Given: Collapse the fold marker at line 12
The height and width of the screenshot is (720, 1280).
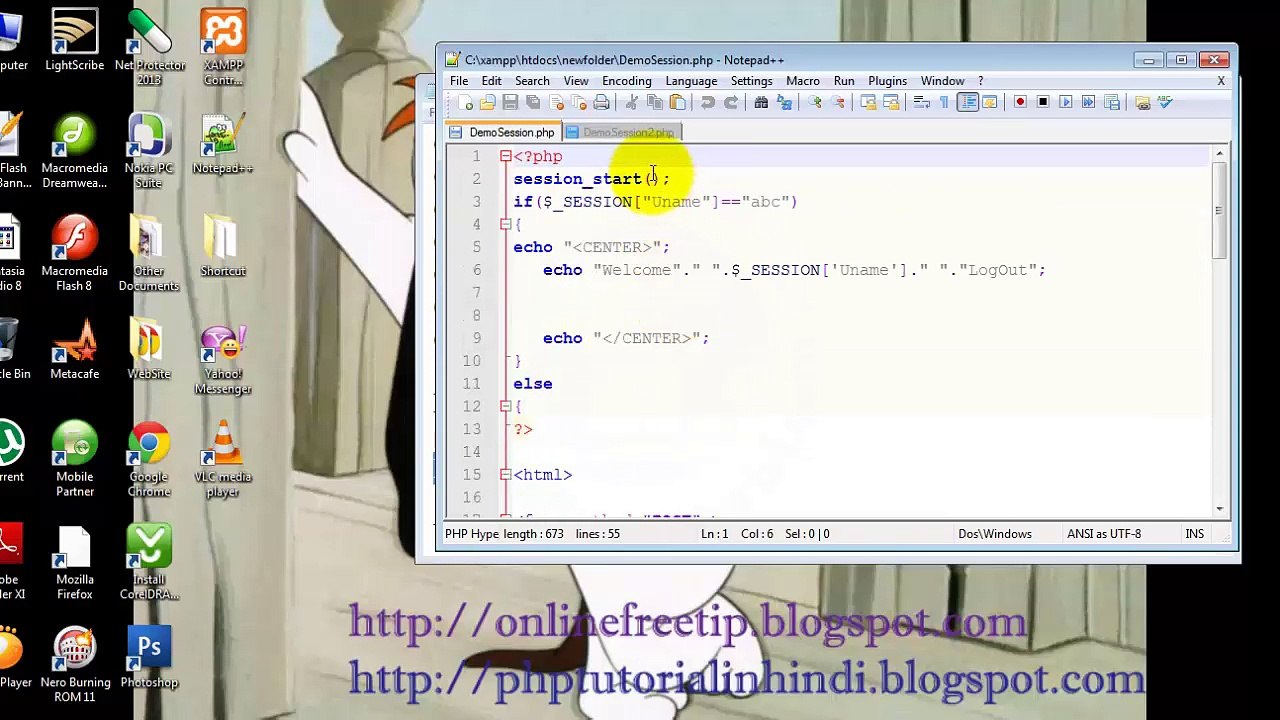Looking at the screenshot, I should pyautogui.click(x=505, y=406).
